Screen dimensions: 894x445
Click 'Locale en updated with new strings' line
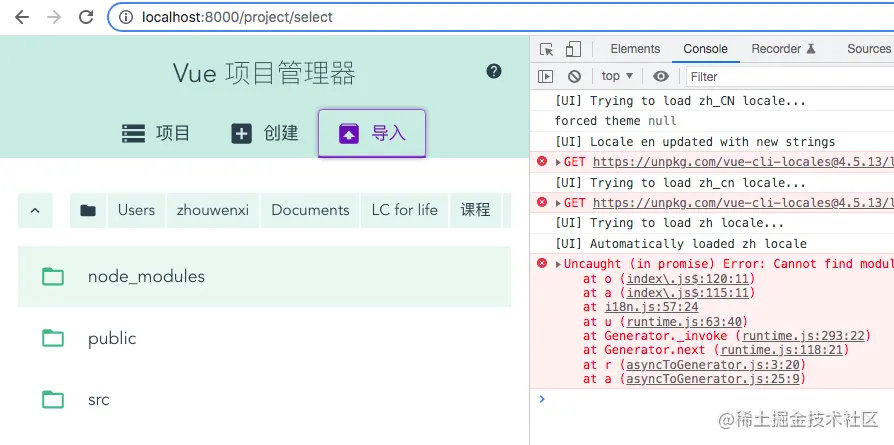pyautogui.click(x=694, y=141)
